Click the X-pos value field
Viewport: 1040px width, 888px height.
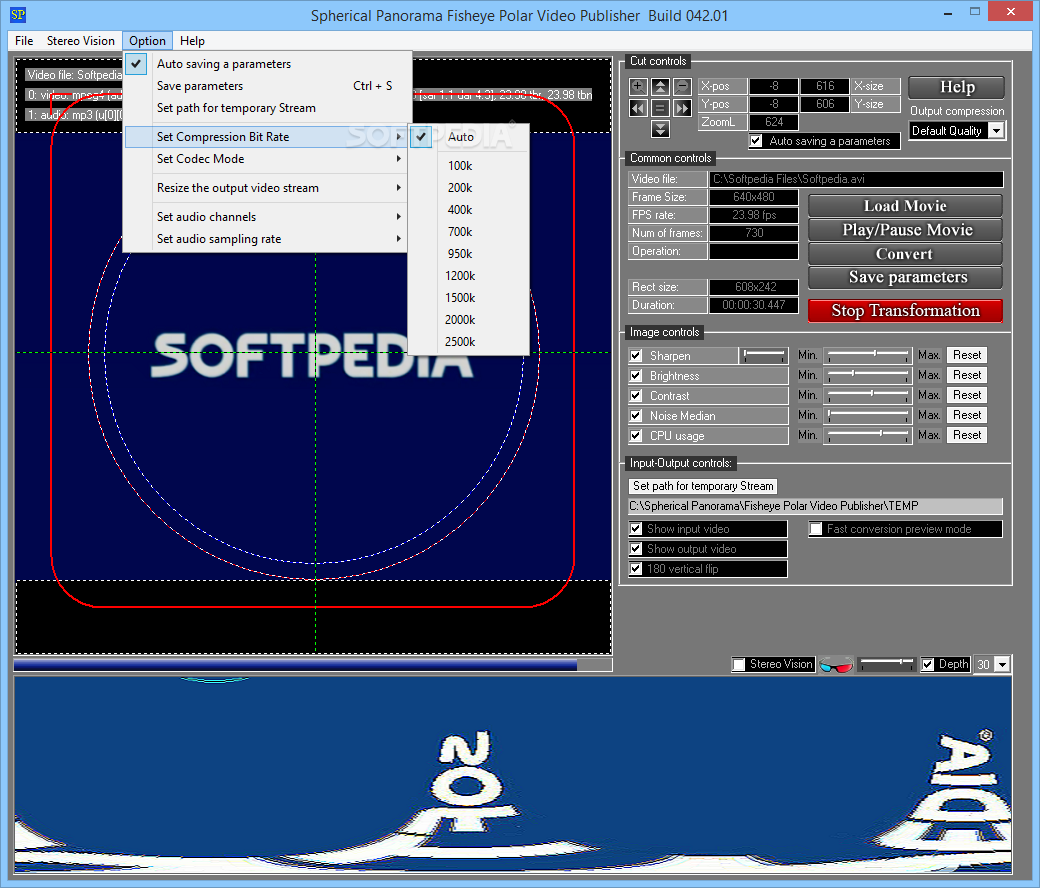coord(773,86)
